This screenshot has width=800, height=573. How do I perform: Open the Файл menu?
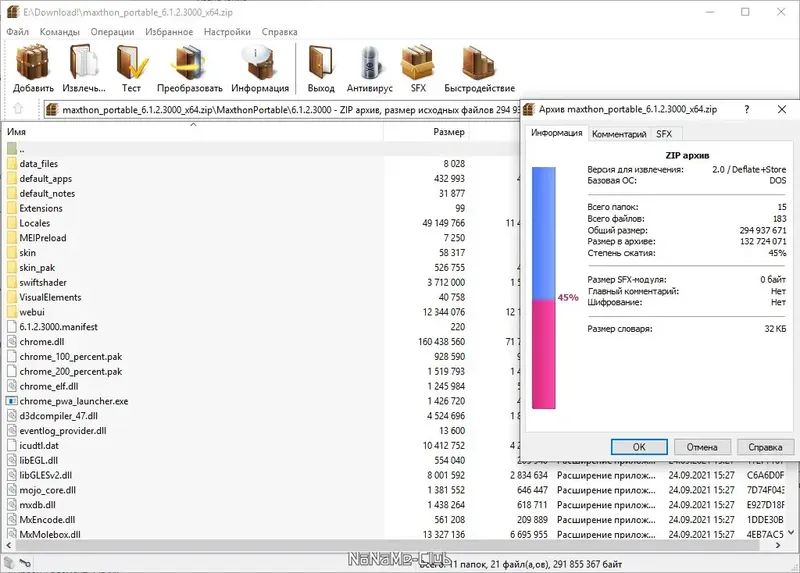coord(17,32)
